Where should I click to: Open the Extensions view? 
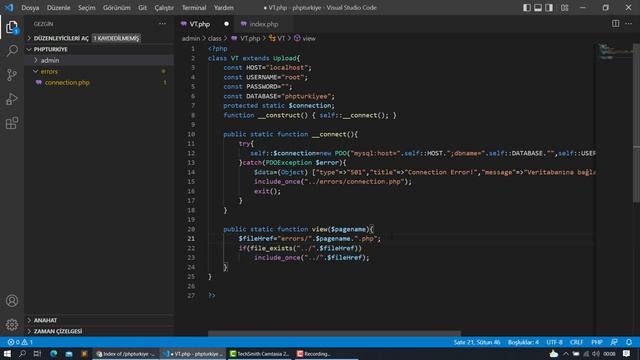[x=12, y=123]
